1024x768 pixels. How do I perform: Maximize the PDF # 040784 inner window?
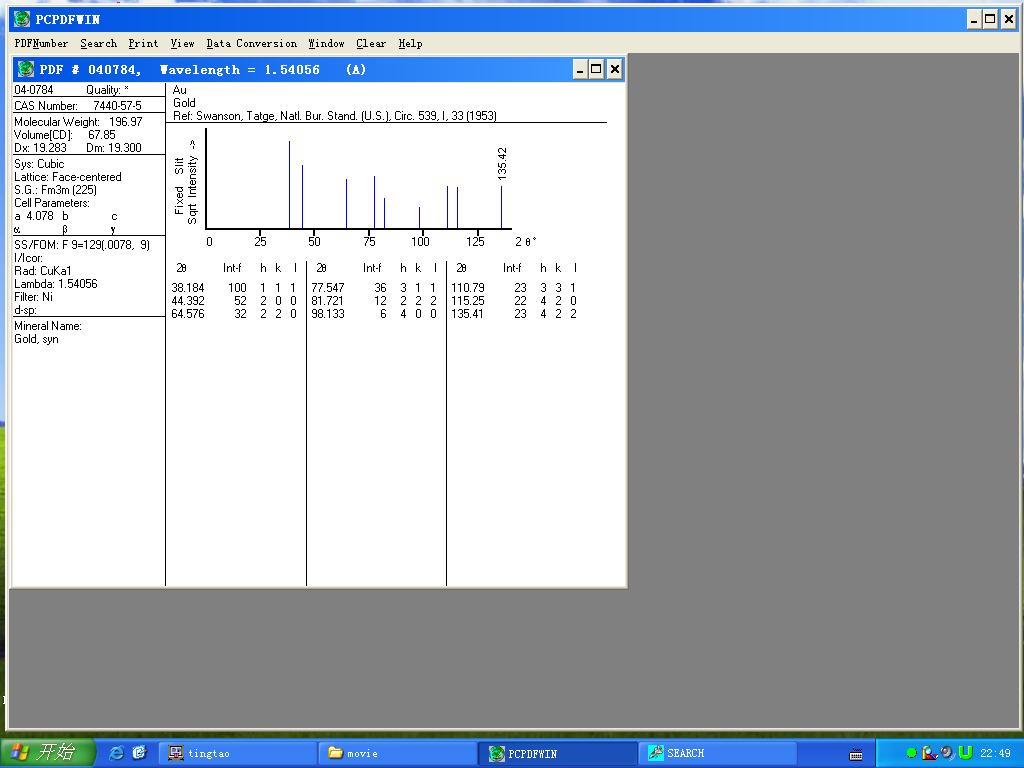(596, 69)
